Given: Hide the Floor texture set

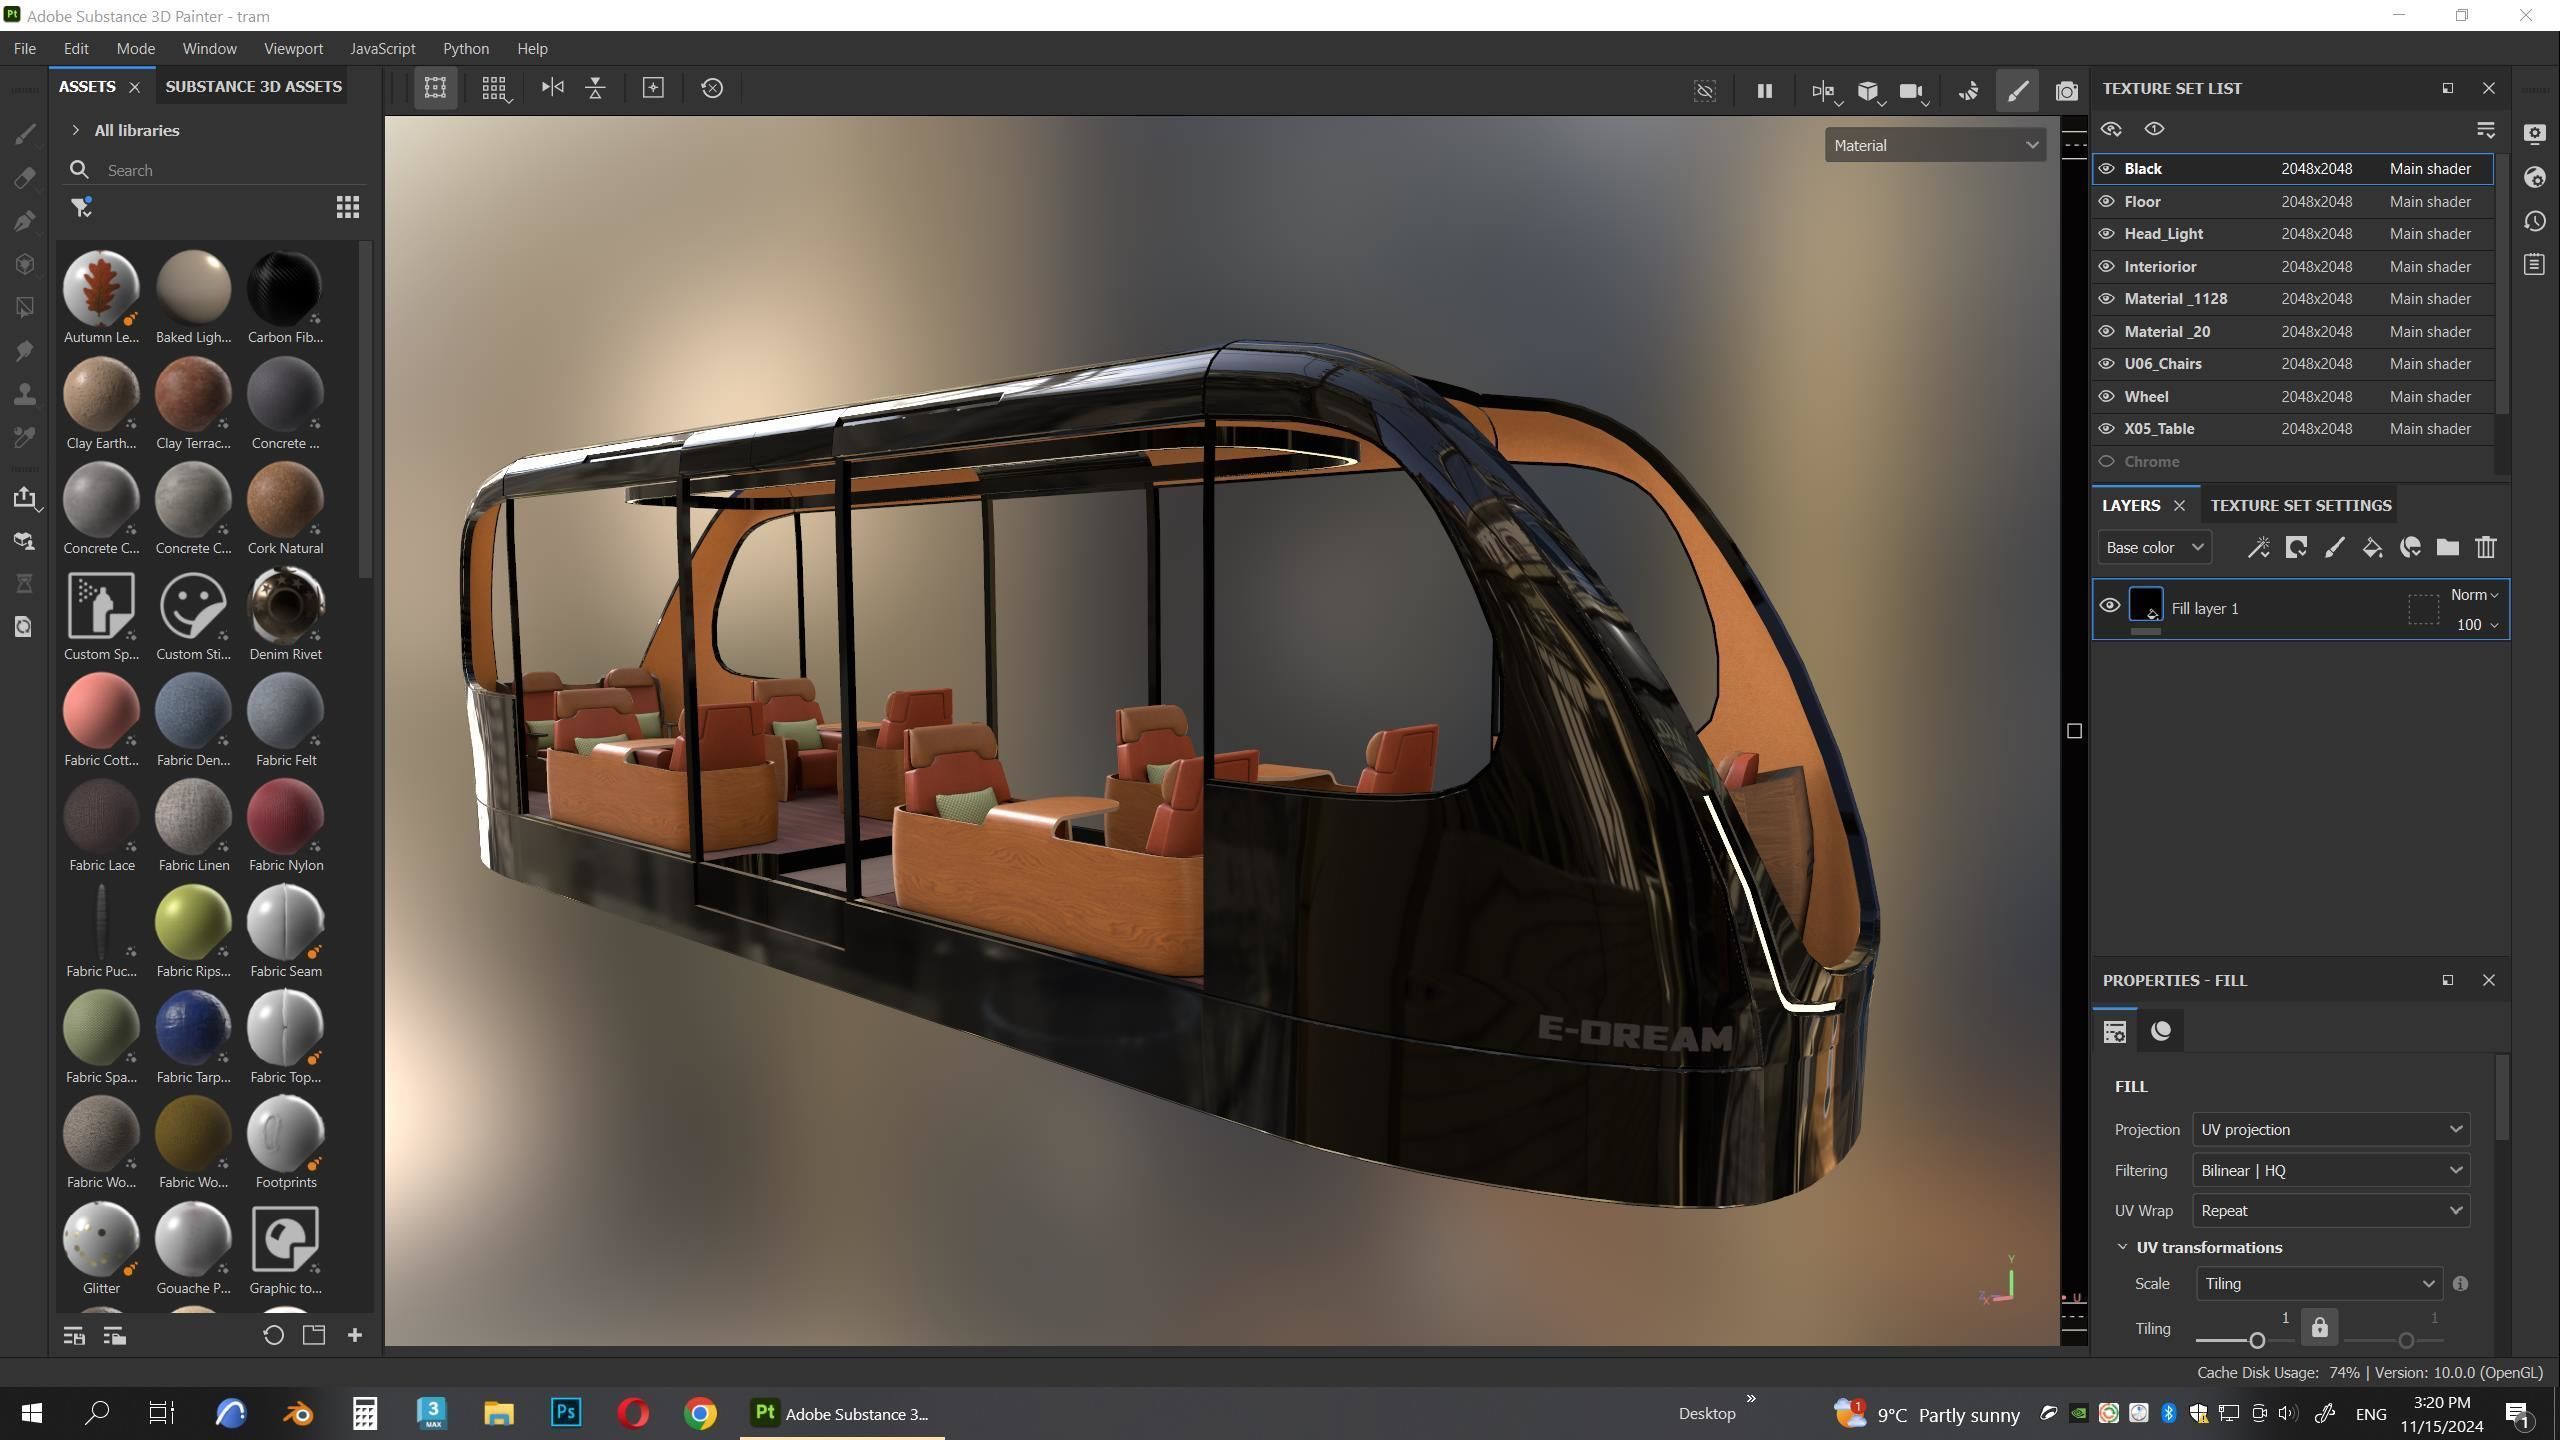Looking at the screenshot, I should [x=2106, y=201].
